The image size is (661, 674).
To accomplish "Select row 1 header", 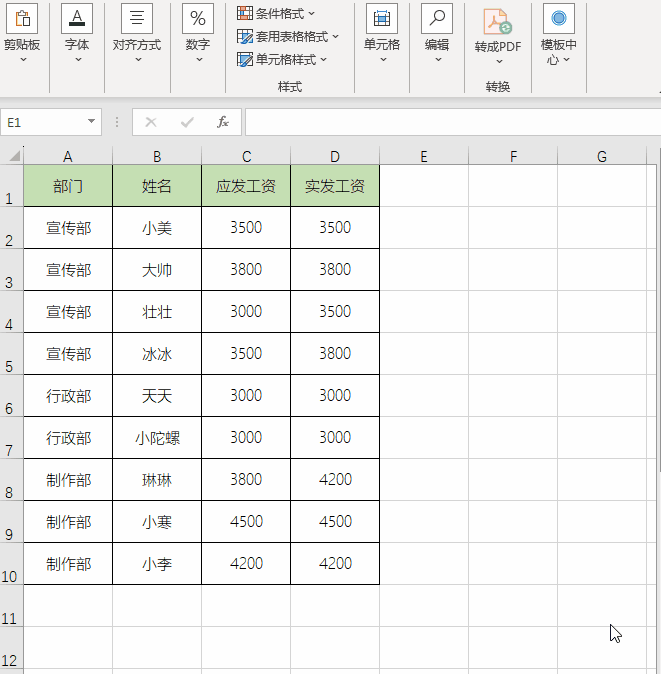I will pyautogui.click(x=12, y=186).
